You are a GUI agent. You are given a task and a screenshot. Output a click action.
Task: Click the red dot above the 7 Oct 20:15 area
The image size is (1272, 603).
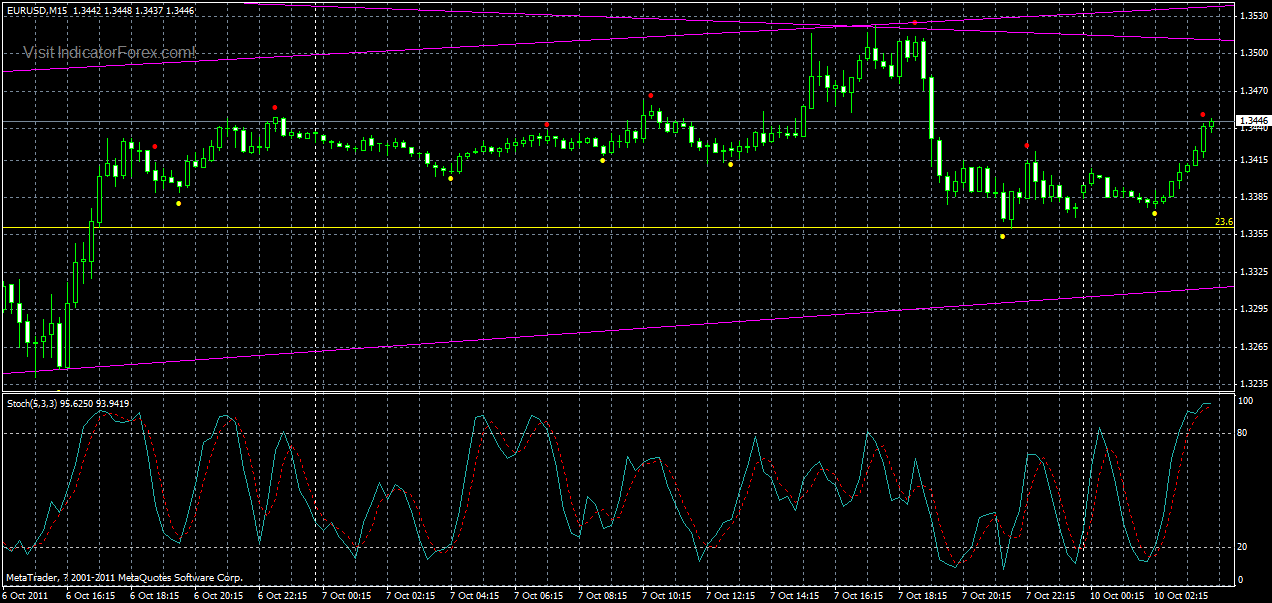click(1025, 146)
